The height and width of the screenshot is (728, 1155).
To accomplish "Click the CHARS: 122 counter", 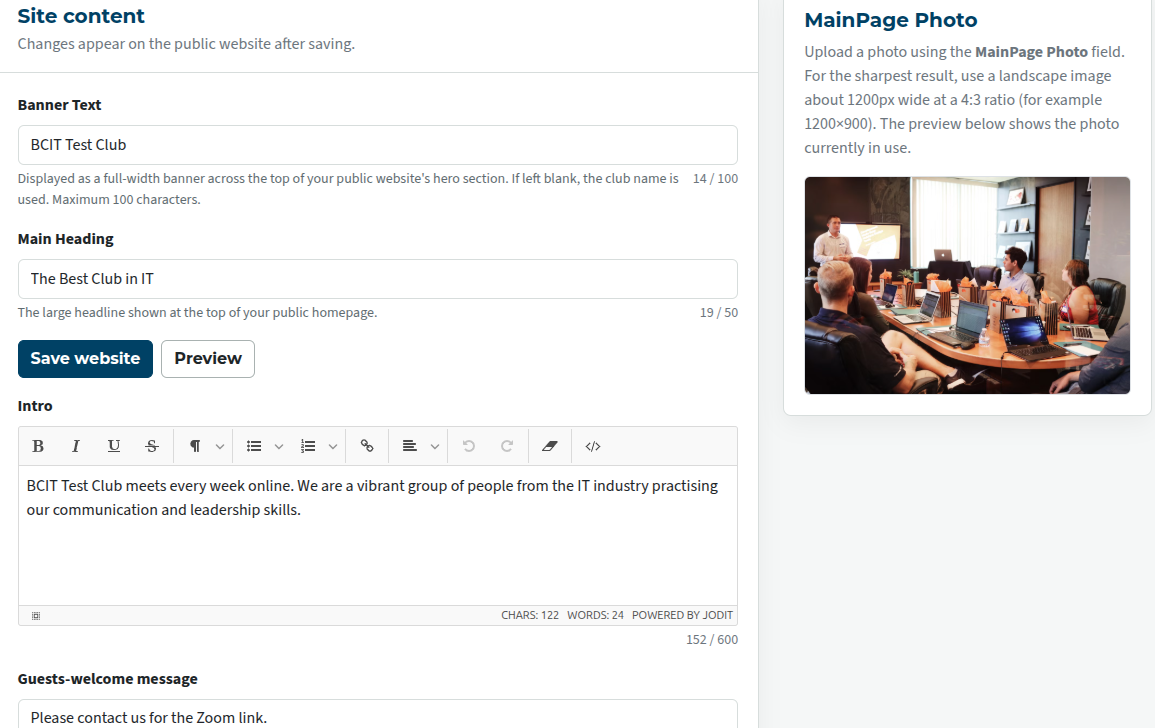I will (x=530, y=615).
